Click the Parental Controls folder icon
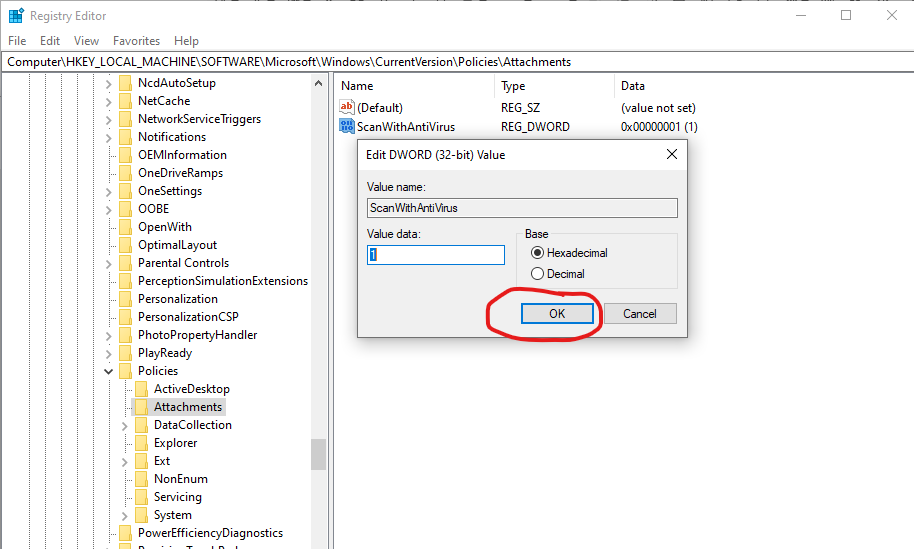This screenshot has height=549, width=914. [x=125, y=263]
